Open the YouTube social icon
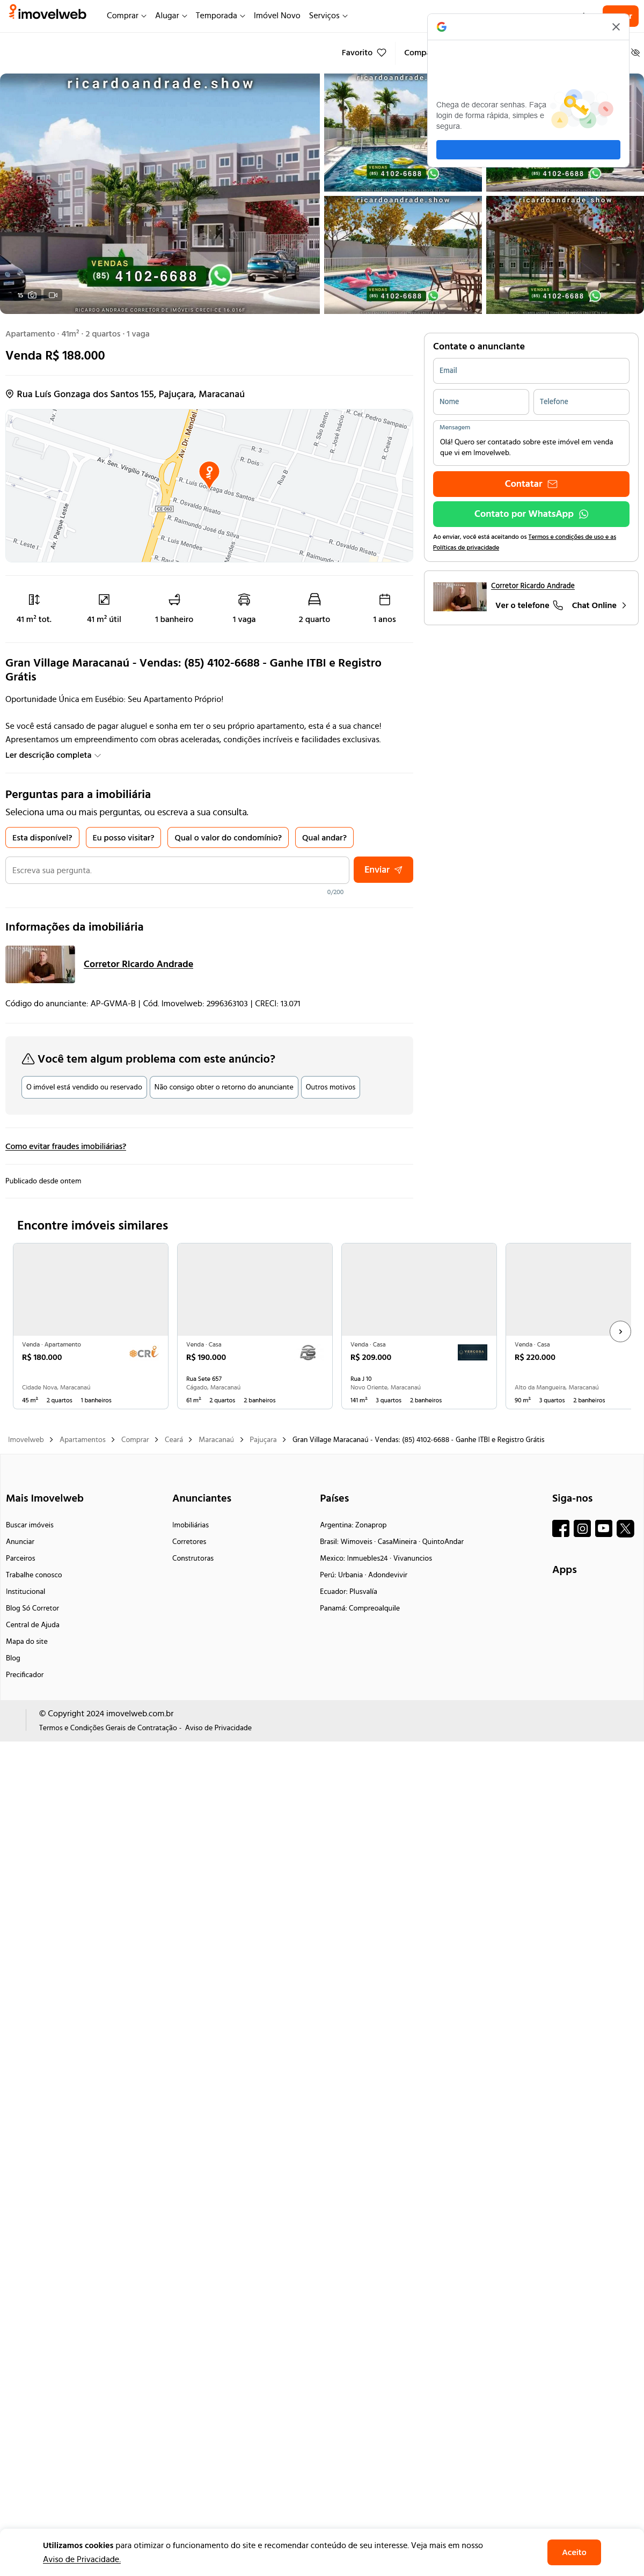The image size is (644, 2576). 604,1528
